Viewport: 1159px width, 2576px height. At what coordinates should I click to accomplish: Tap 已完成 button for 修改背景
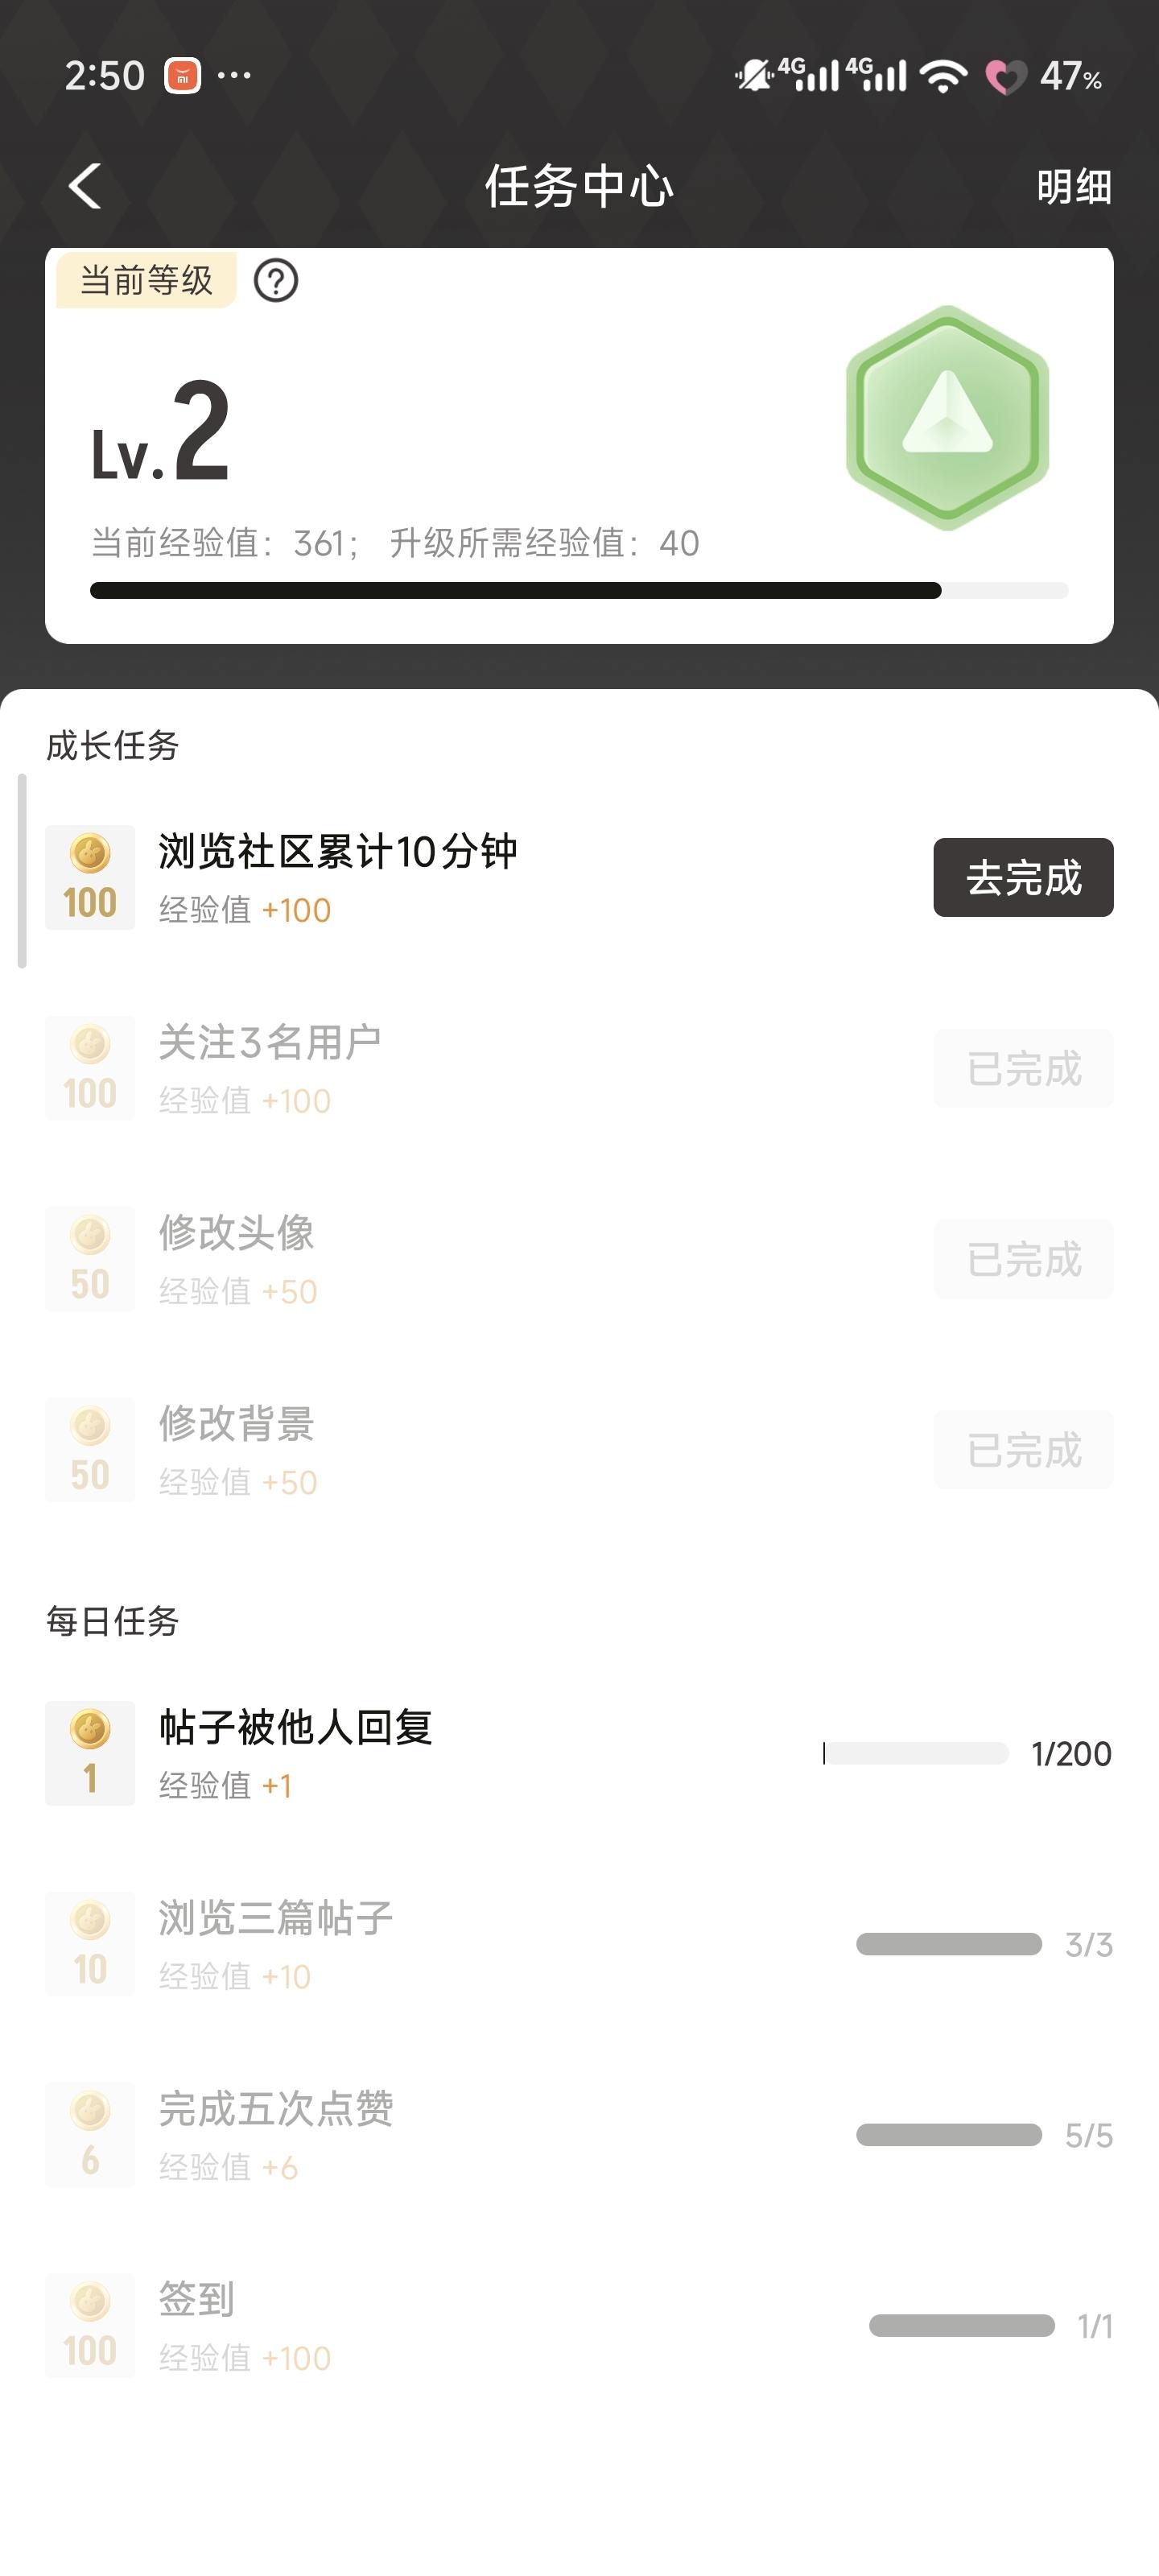pyautogui.click(x=1023, y=1450)
